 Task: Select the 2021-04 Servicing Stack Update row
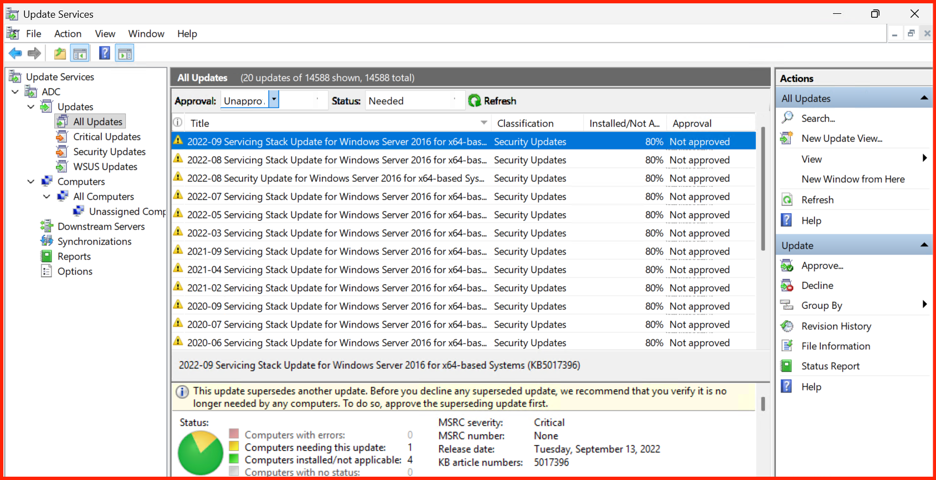pos(464,269)
